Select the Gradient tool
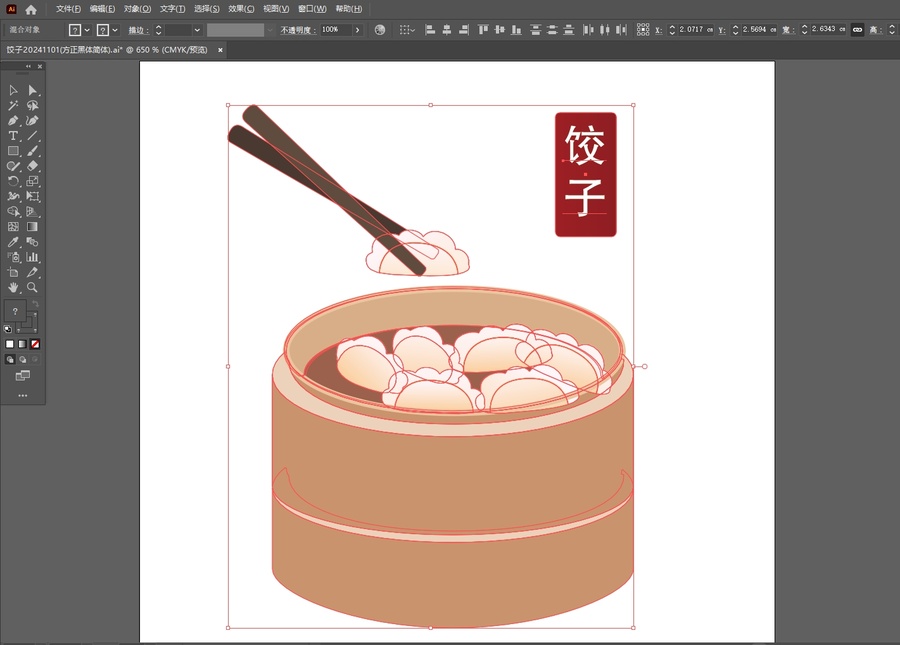Viewport: 900px width, 645px height. (32, 227)
